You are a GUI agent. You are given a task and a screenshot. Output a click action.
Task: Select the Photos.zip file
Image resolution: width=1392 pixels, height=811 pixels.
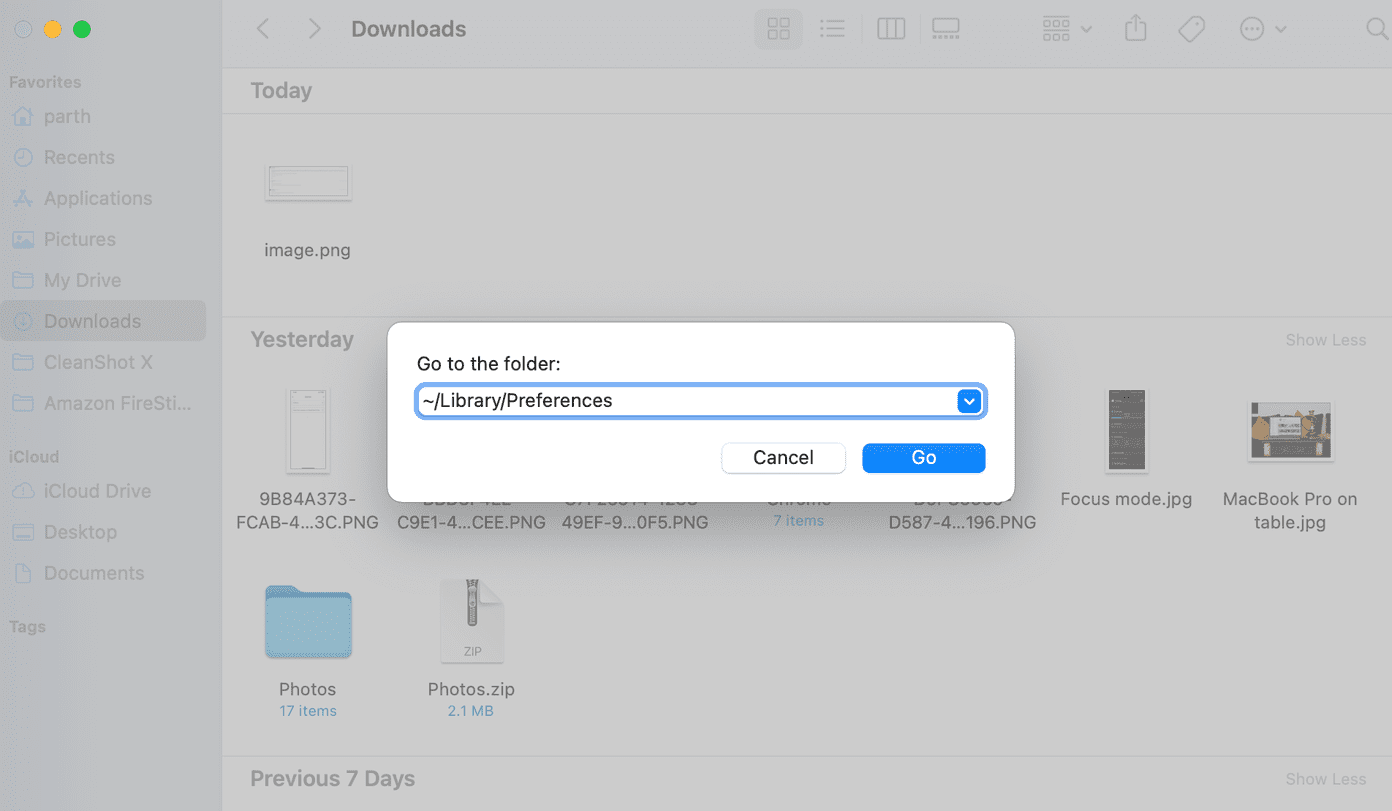(472, 620)
